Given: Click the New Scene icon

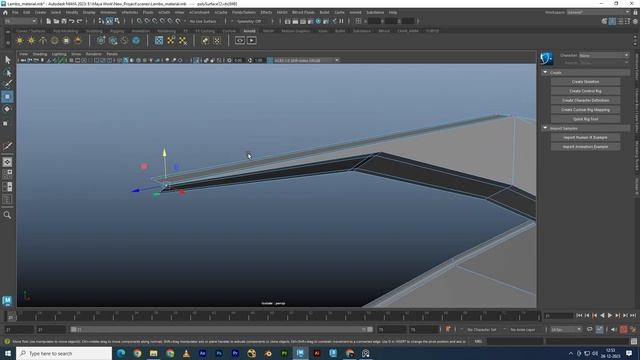Looking at the screenshot, I should point(49,21).
